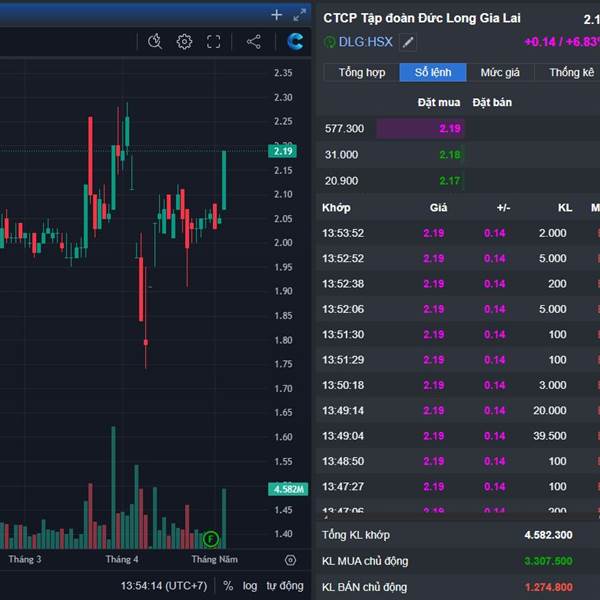Select the trade at 13:48:50
The height and width of the screenshot is (600, 600).
458,461
